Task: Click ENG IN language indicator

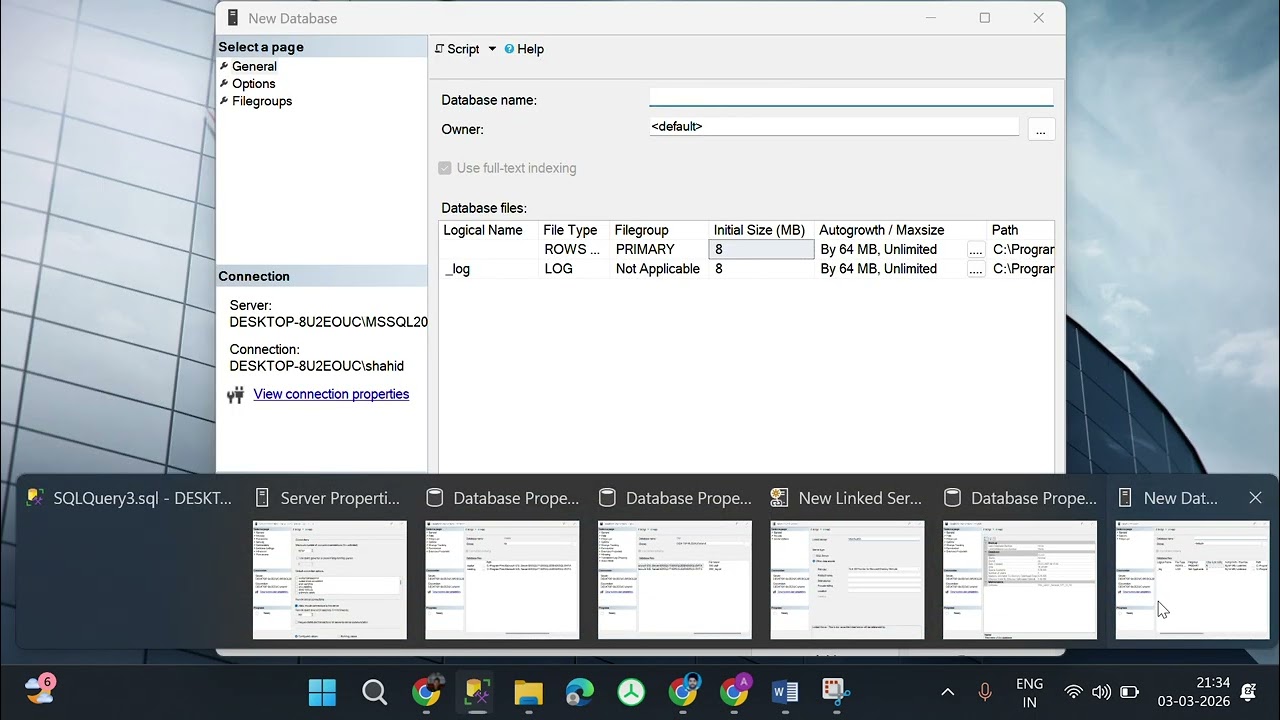Action: point(1029,692)
